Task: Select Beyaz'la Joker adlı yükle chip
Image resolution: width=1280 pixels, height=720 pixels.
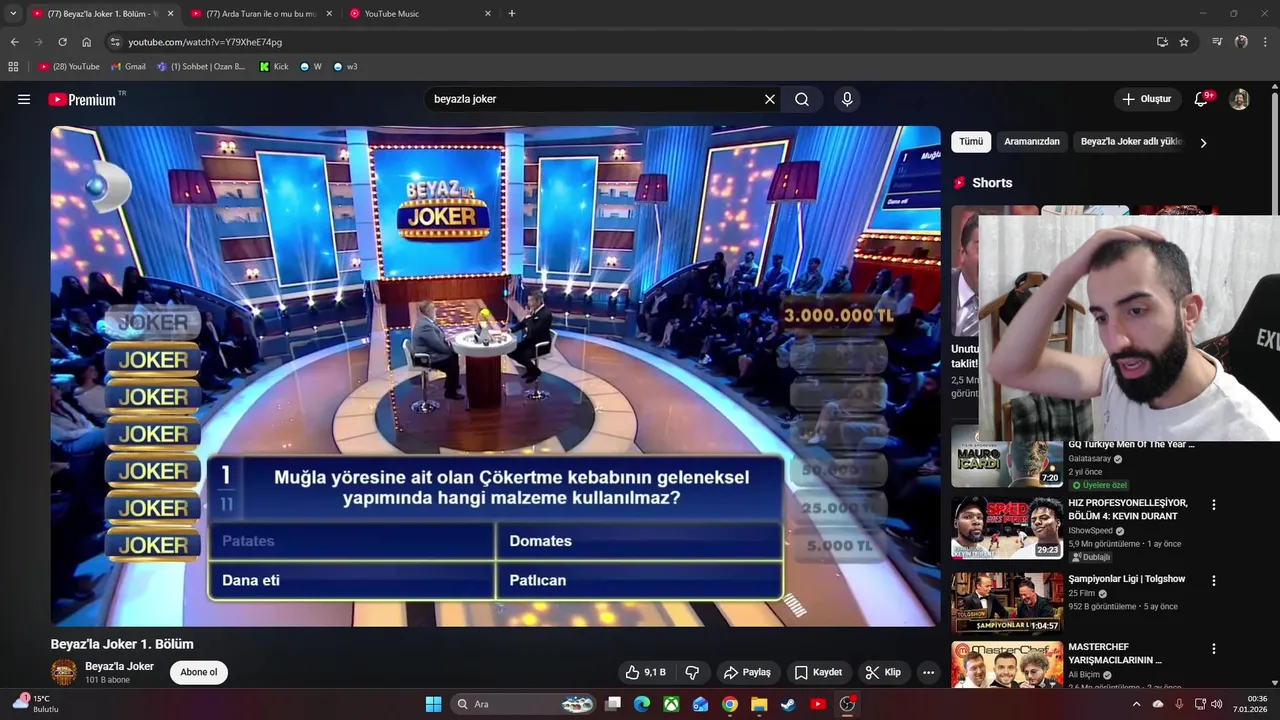Action: pos(1131,142)
